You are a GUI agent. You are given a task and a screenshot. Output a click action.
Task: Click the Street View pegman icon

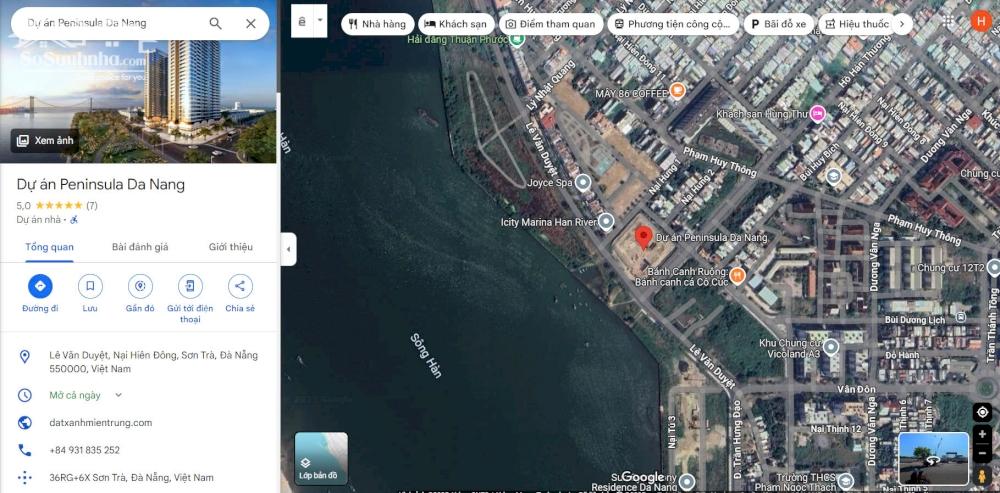click(982, 476)
